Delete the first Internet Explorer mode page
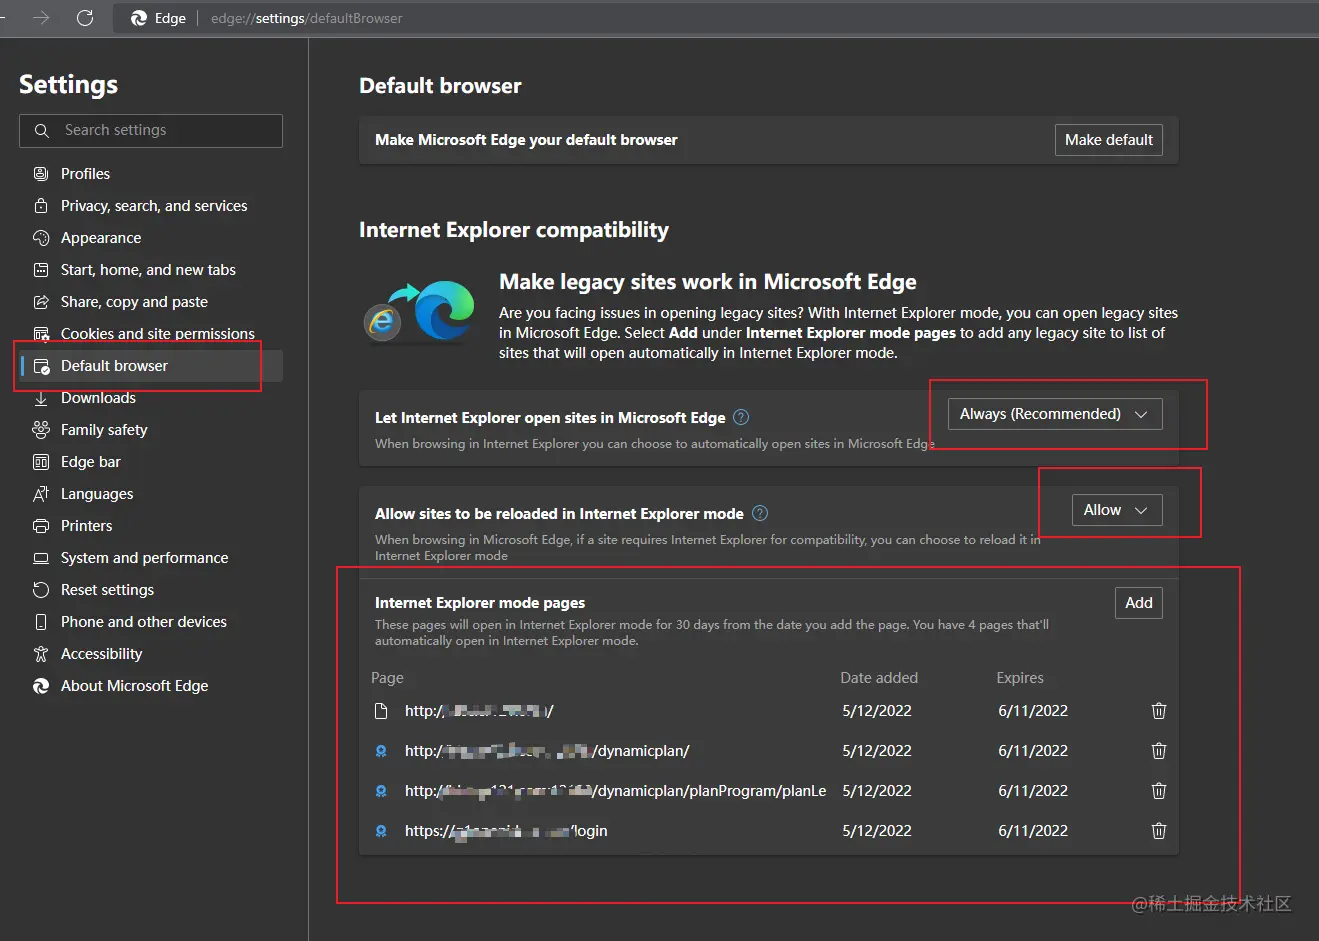This screenshot has width=1319, height=941. tap(1159, 711)
